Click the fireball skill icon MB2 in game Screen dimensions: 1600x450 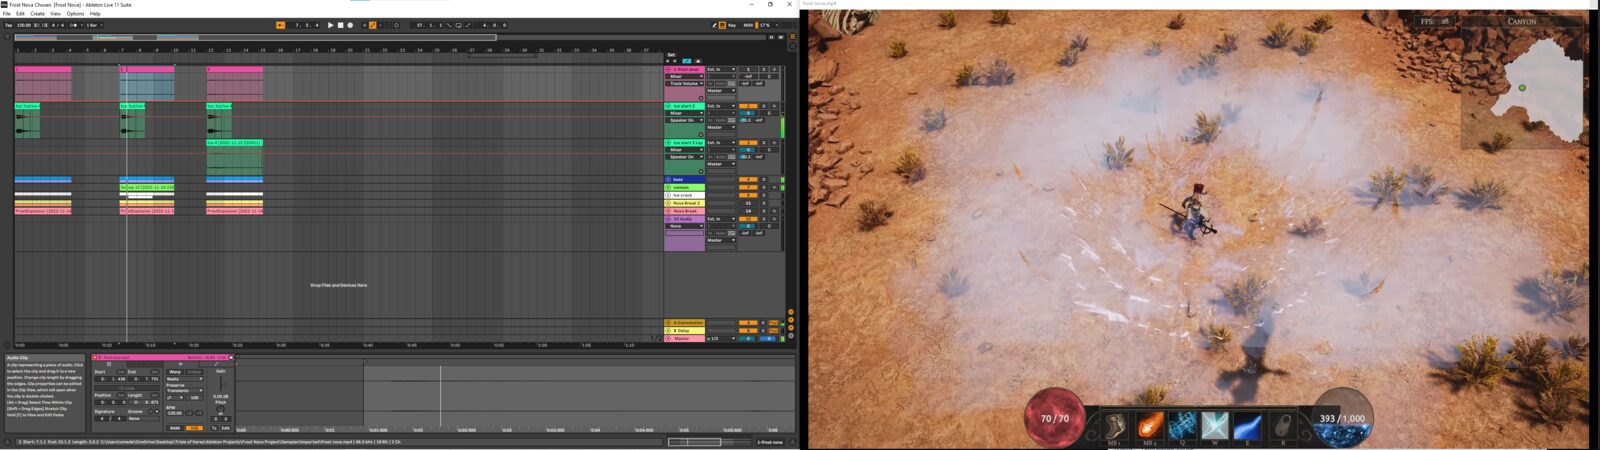click(1149, 425)
